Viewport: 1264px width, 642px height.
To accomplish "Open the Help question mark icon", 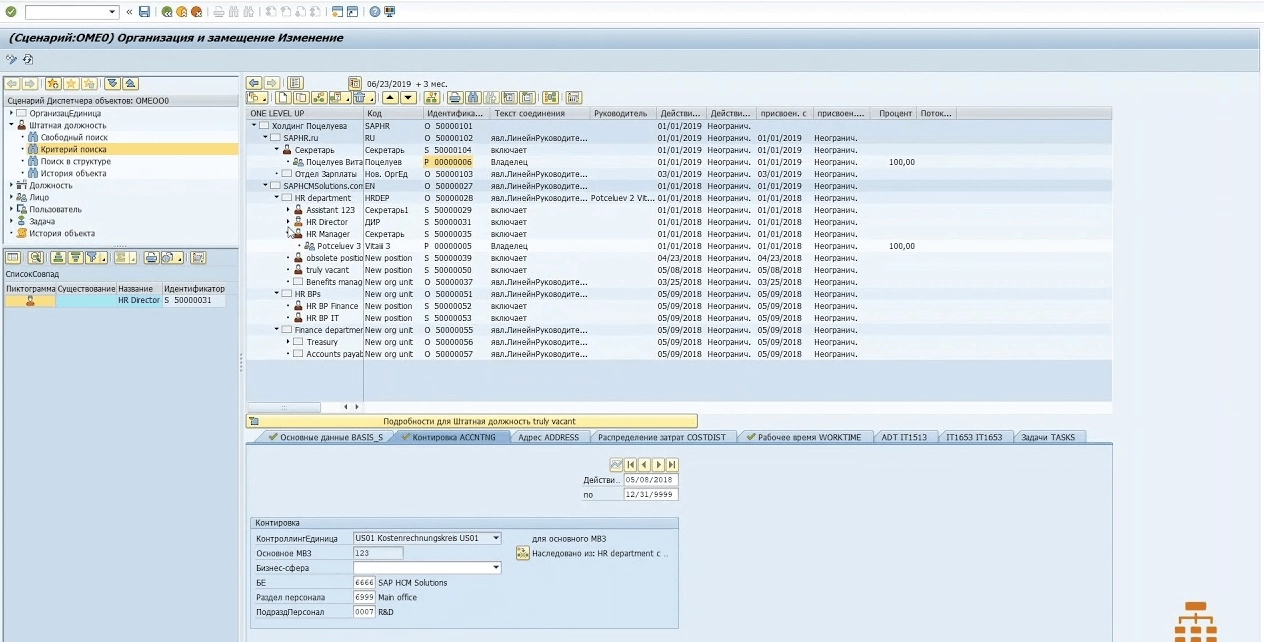I will click(375, 12).
